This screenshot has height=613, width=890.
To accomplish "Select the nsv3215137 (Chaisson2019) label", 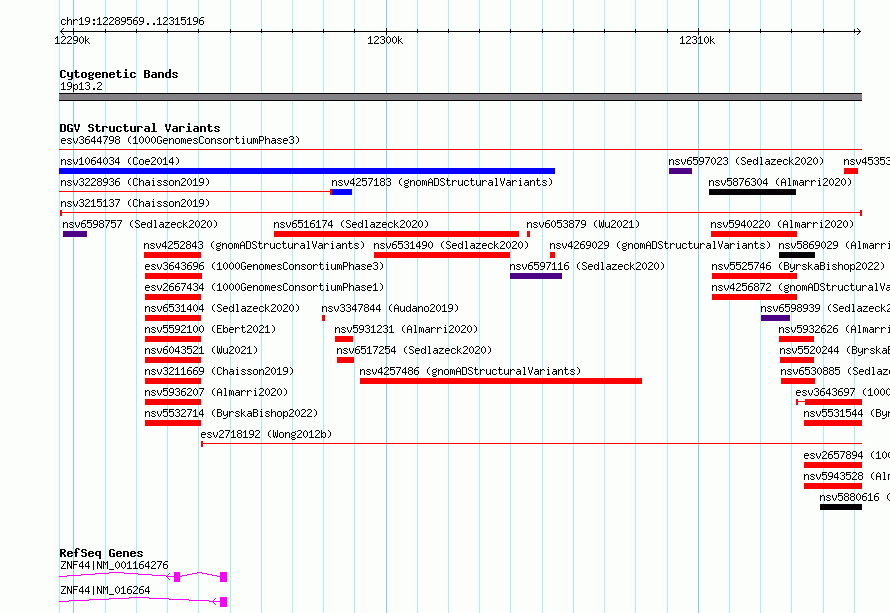I will [x=135, y=203].
